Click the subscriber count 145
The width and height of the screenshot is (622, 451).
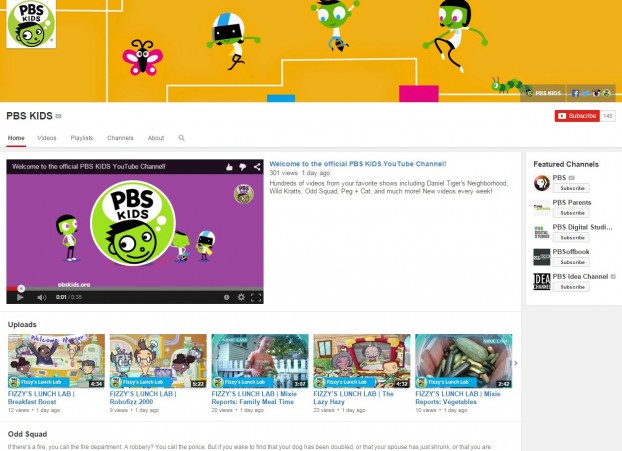tap(608, 116)
